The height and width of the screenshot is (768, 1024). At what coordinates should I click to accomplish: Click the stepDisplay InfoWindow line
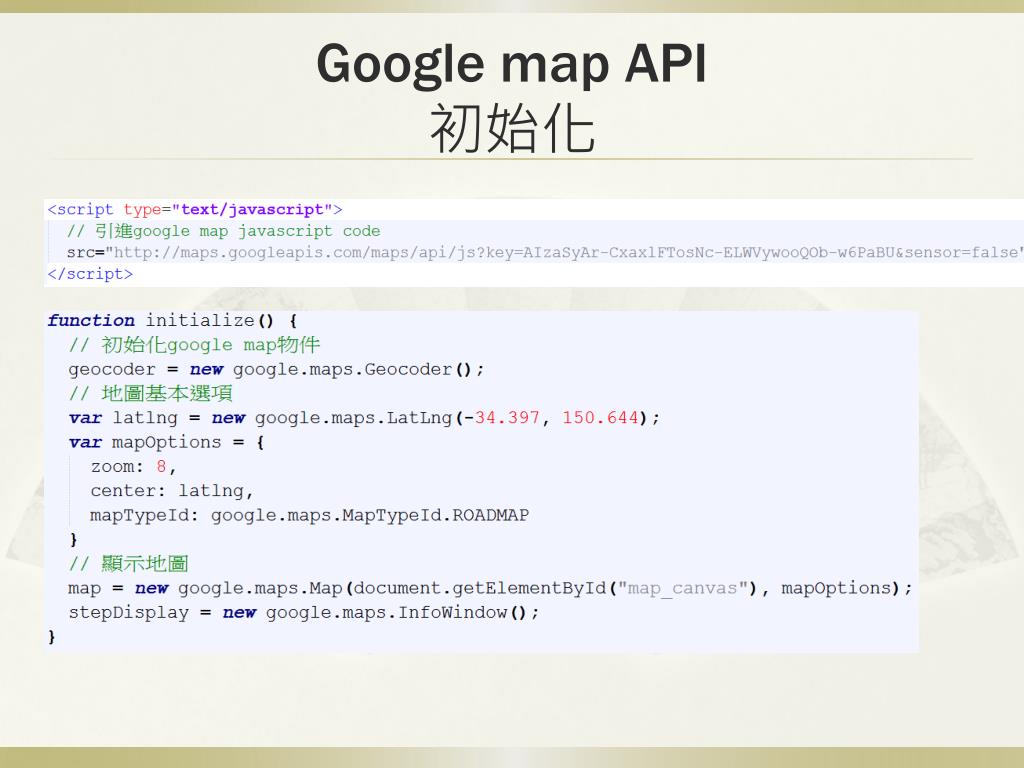[x=304, y=613]
